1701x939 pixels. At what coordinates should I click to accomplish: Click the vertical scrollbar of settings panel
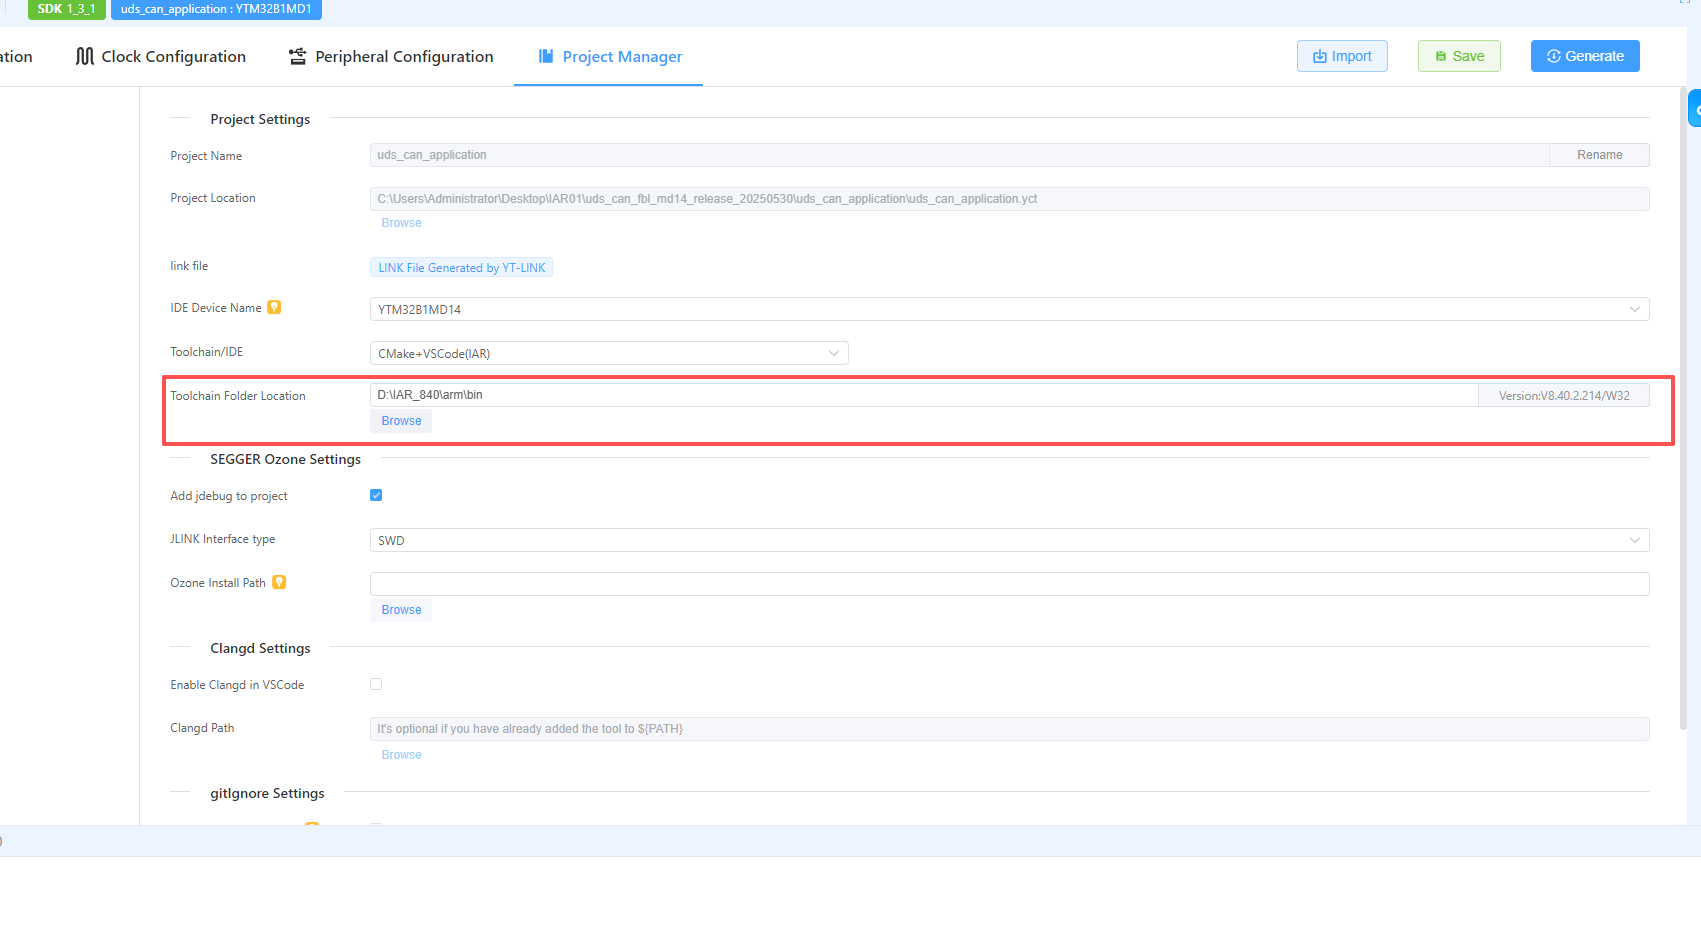1683,400
